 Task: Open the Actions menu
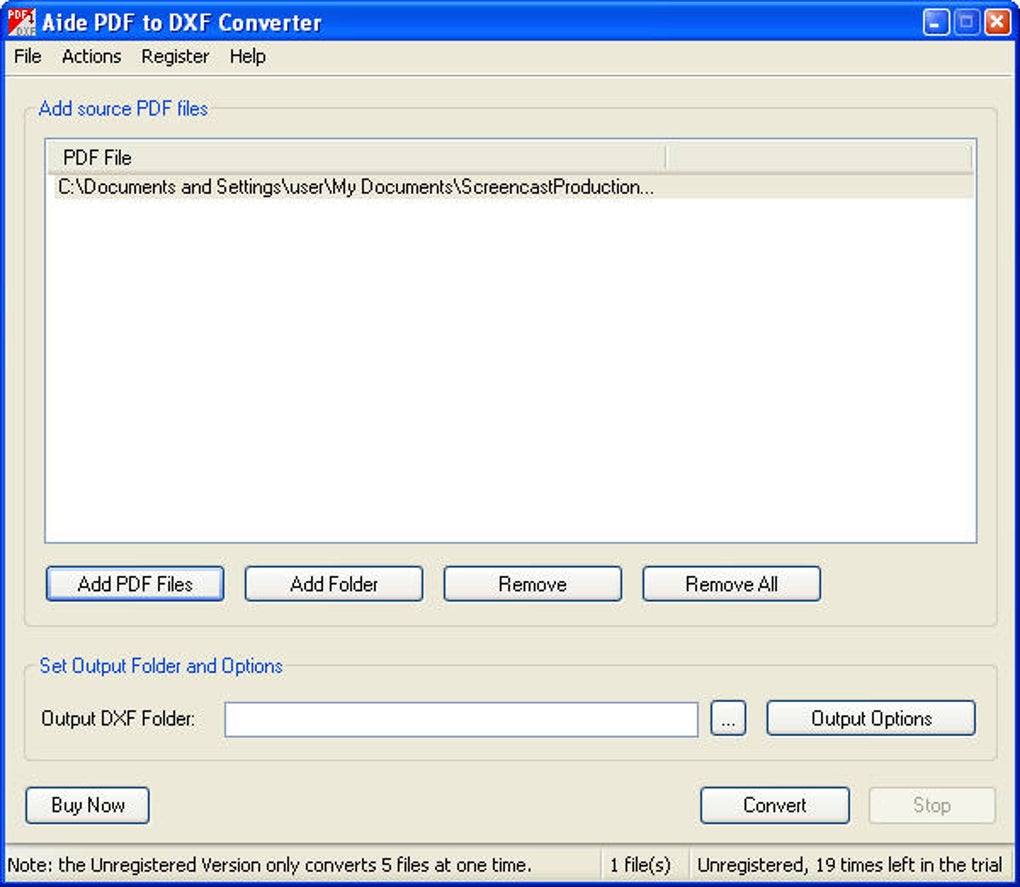point(92,57)
